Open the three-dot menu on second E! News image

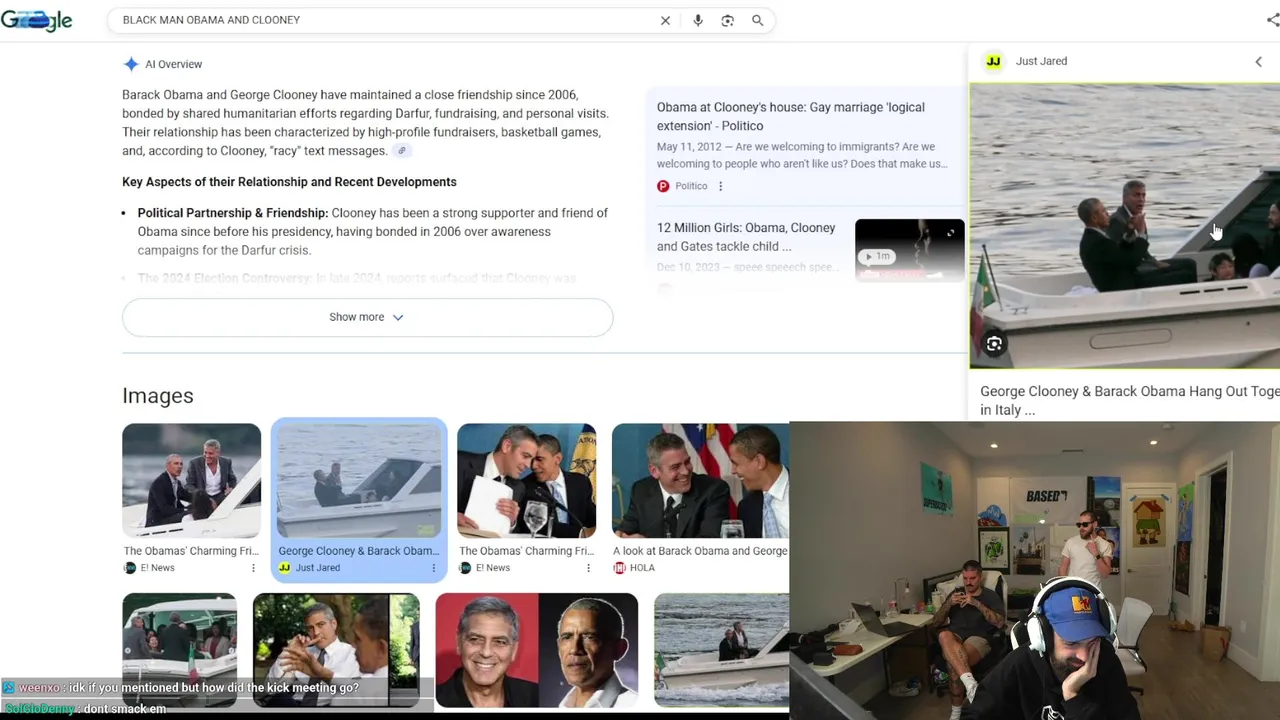588,568
